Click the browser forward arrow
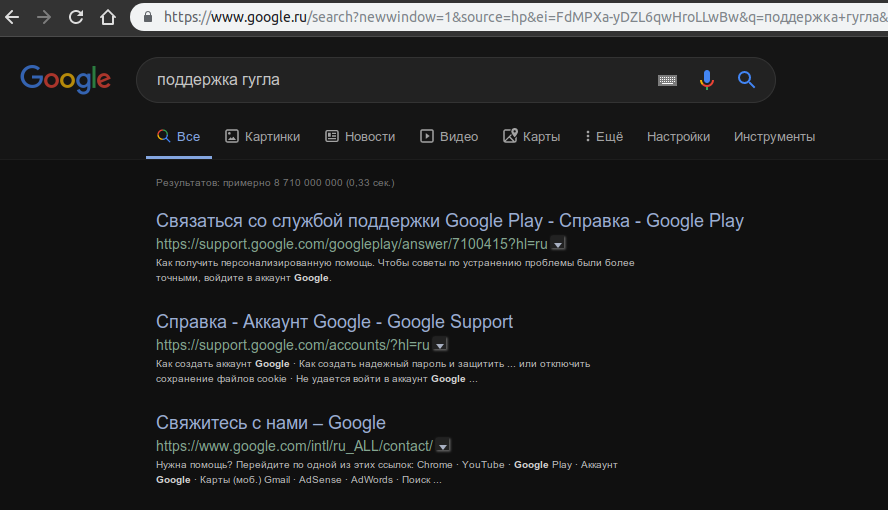The height and width of the screenshot is (510, 888). [x=44, y=17]
